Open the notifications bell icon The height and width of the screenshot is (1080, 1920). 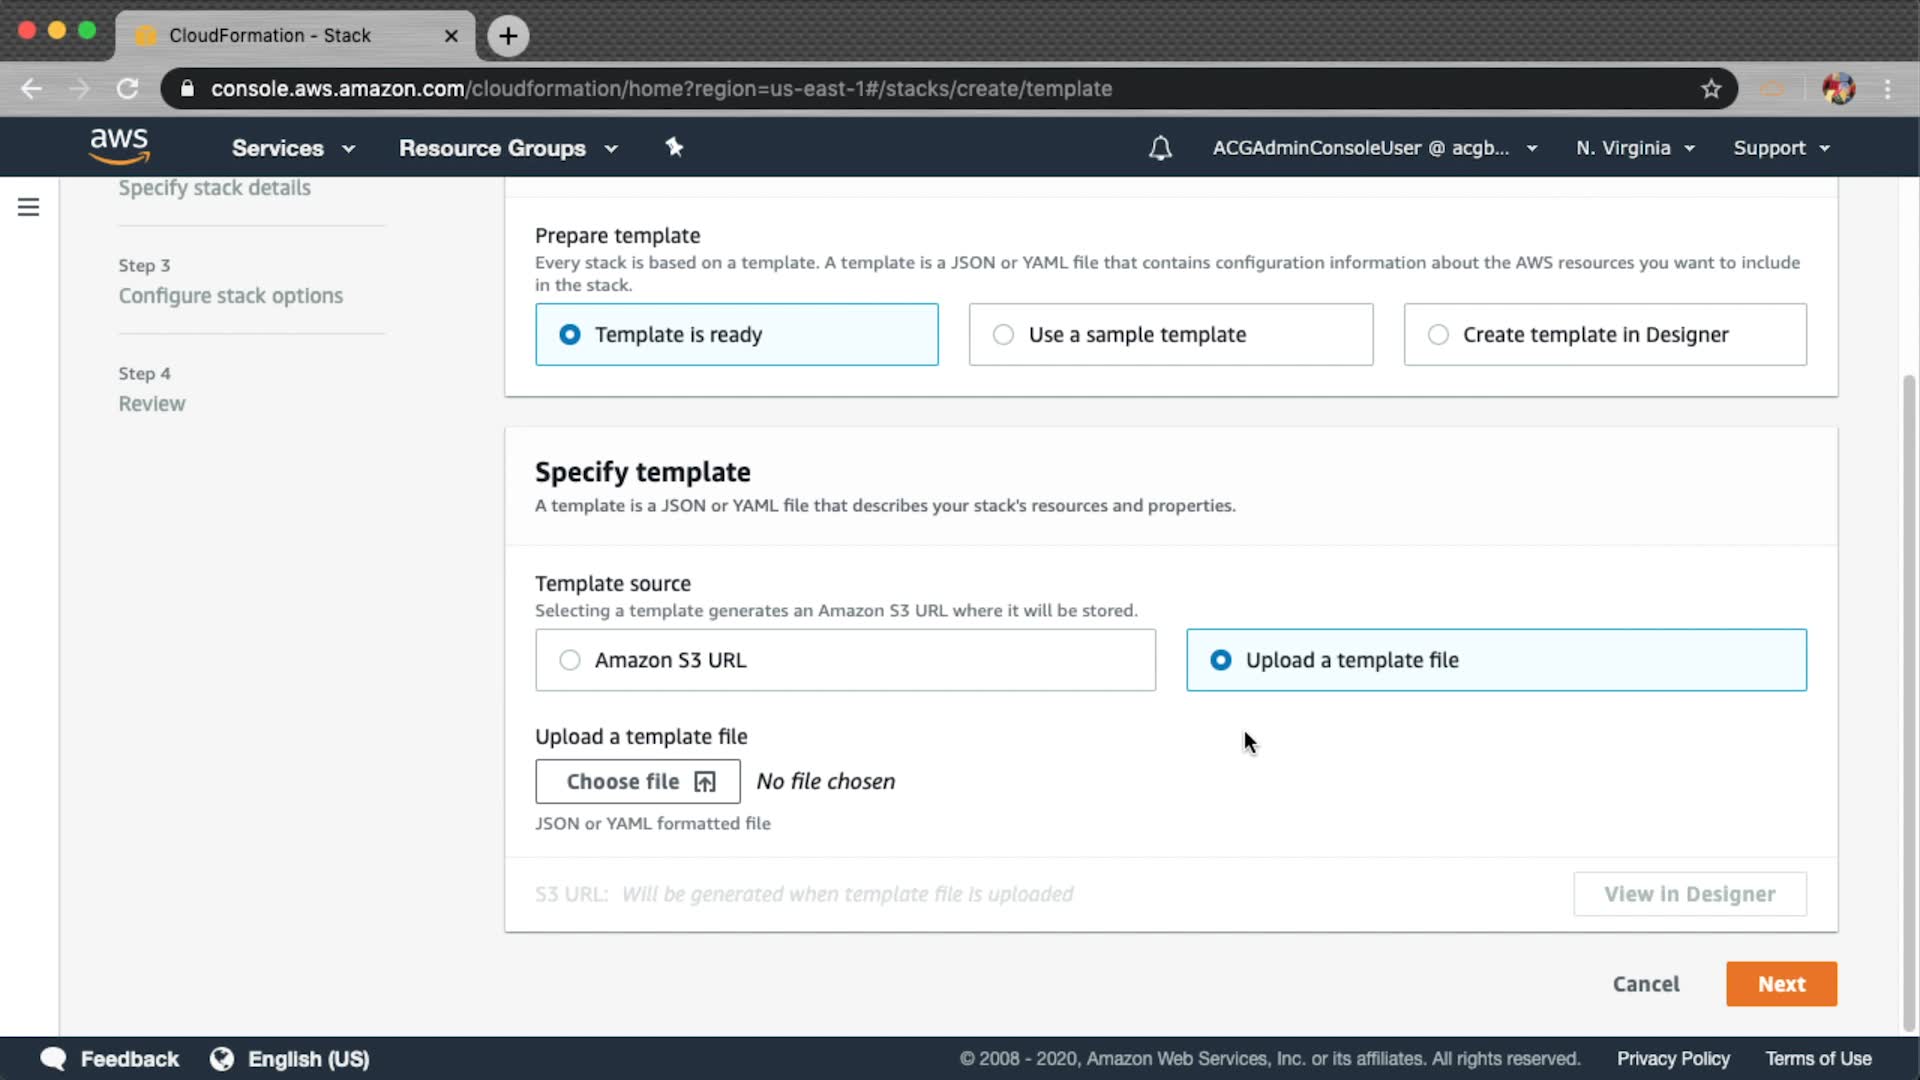pyautogui.click(x=1160, y=148)
